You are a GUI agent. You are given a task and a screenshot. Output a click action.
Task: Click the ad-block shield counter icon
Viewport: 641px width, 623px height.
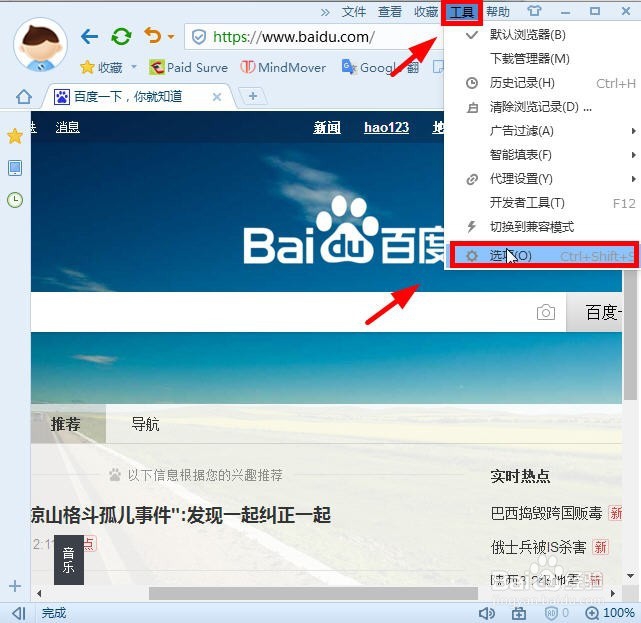[x=556, y=613]
